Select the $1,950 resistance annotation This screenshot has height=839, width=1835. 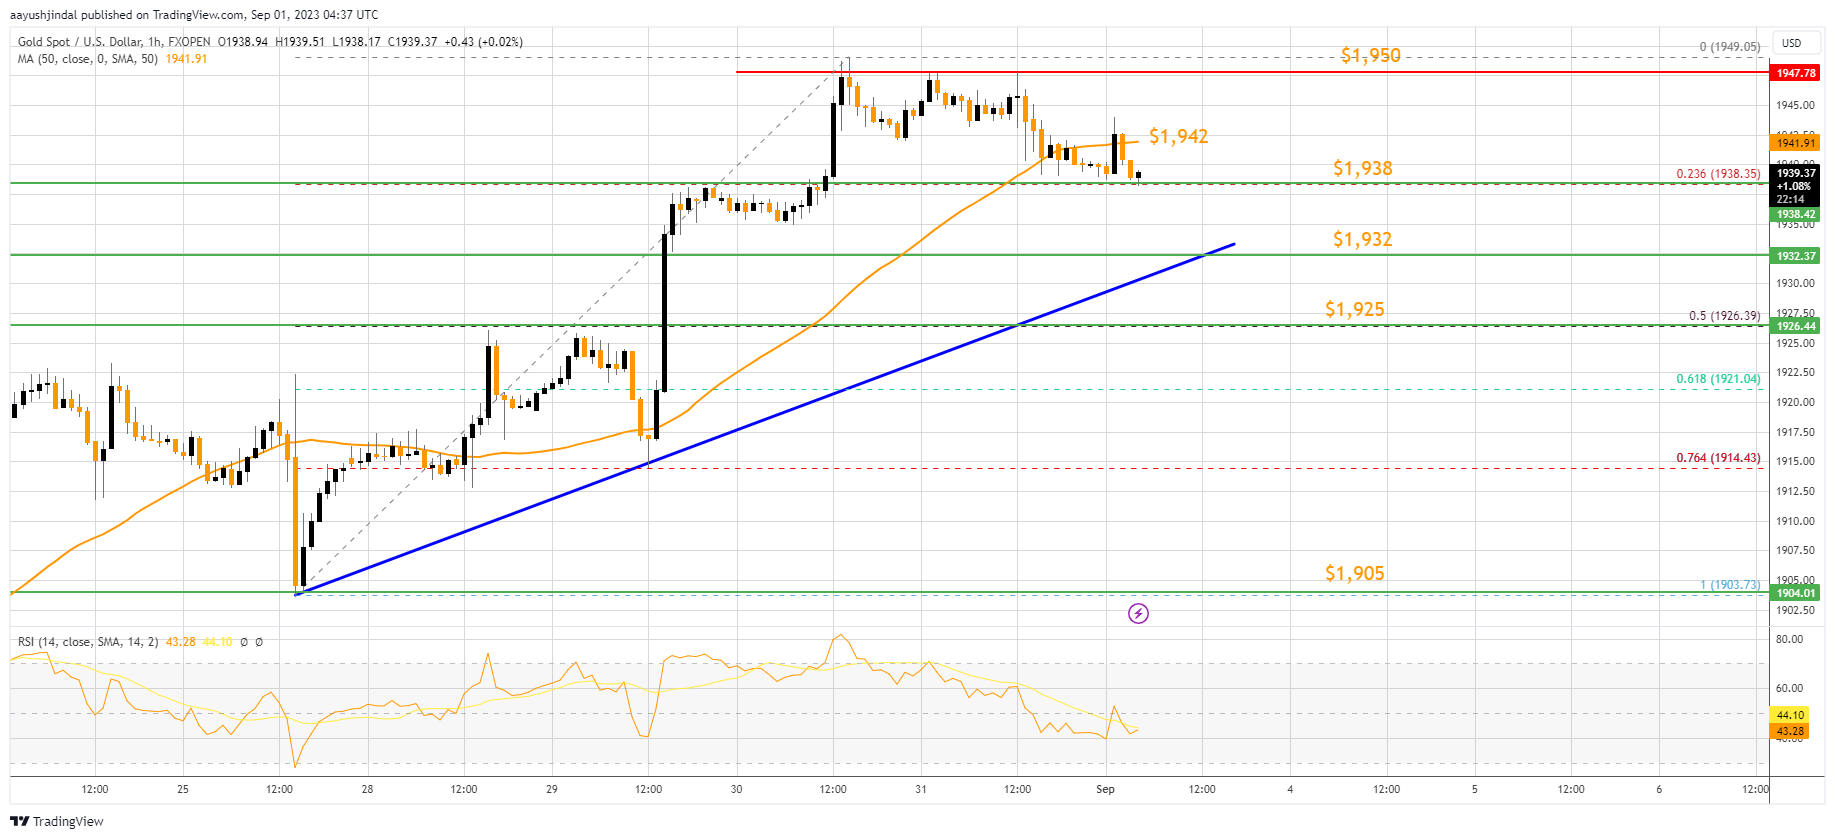click(1370, 55)
